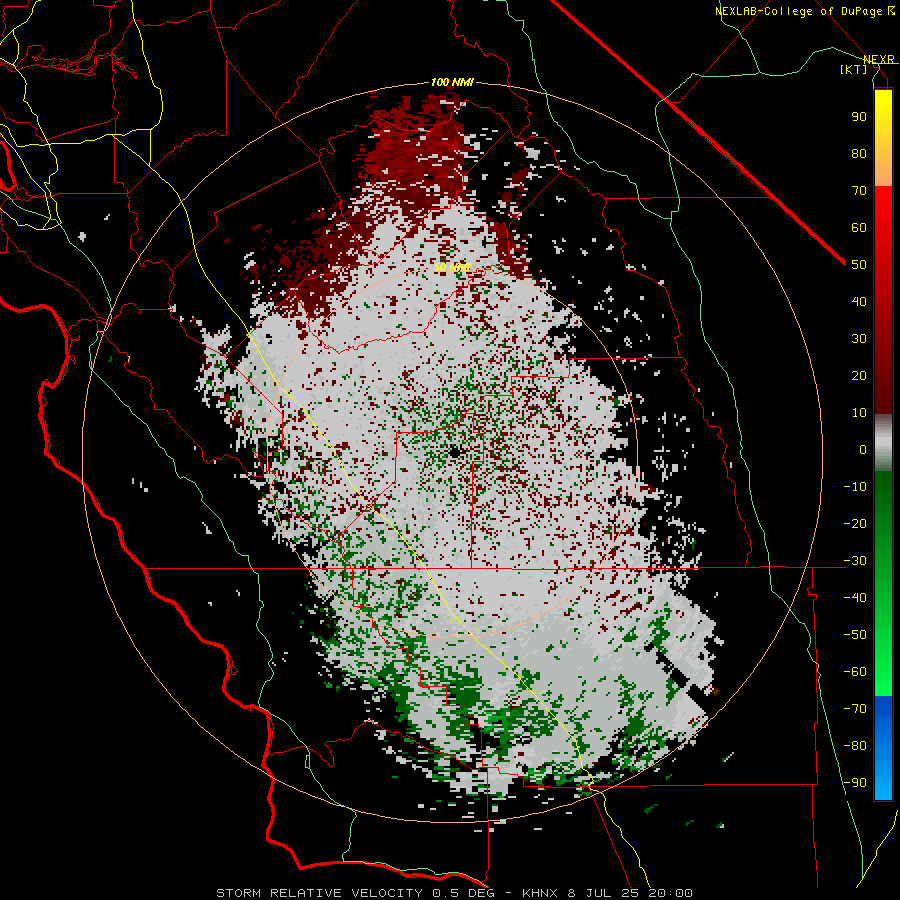The image size is (900, 900).
Task: Click the 10 value on the velocity scale
Action: 859,413
